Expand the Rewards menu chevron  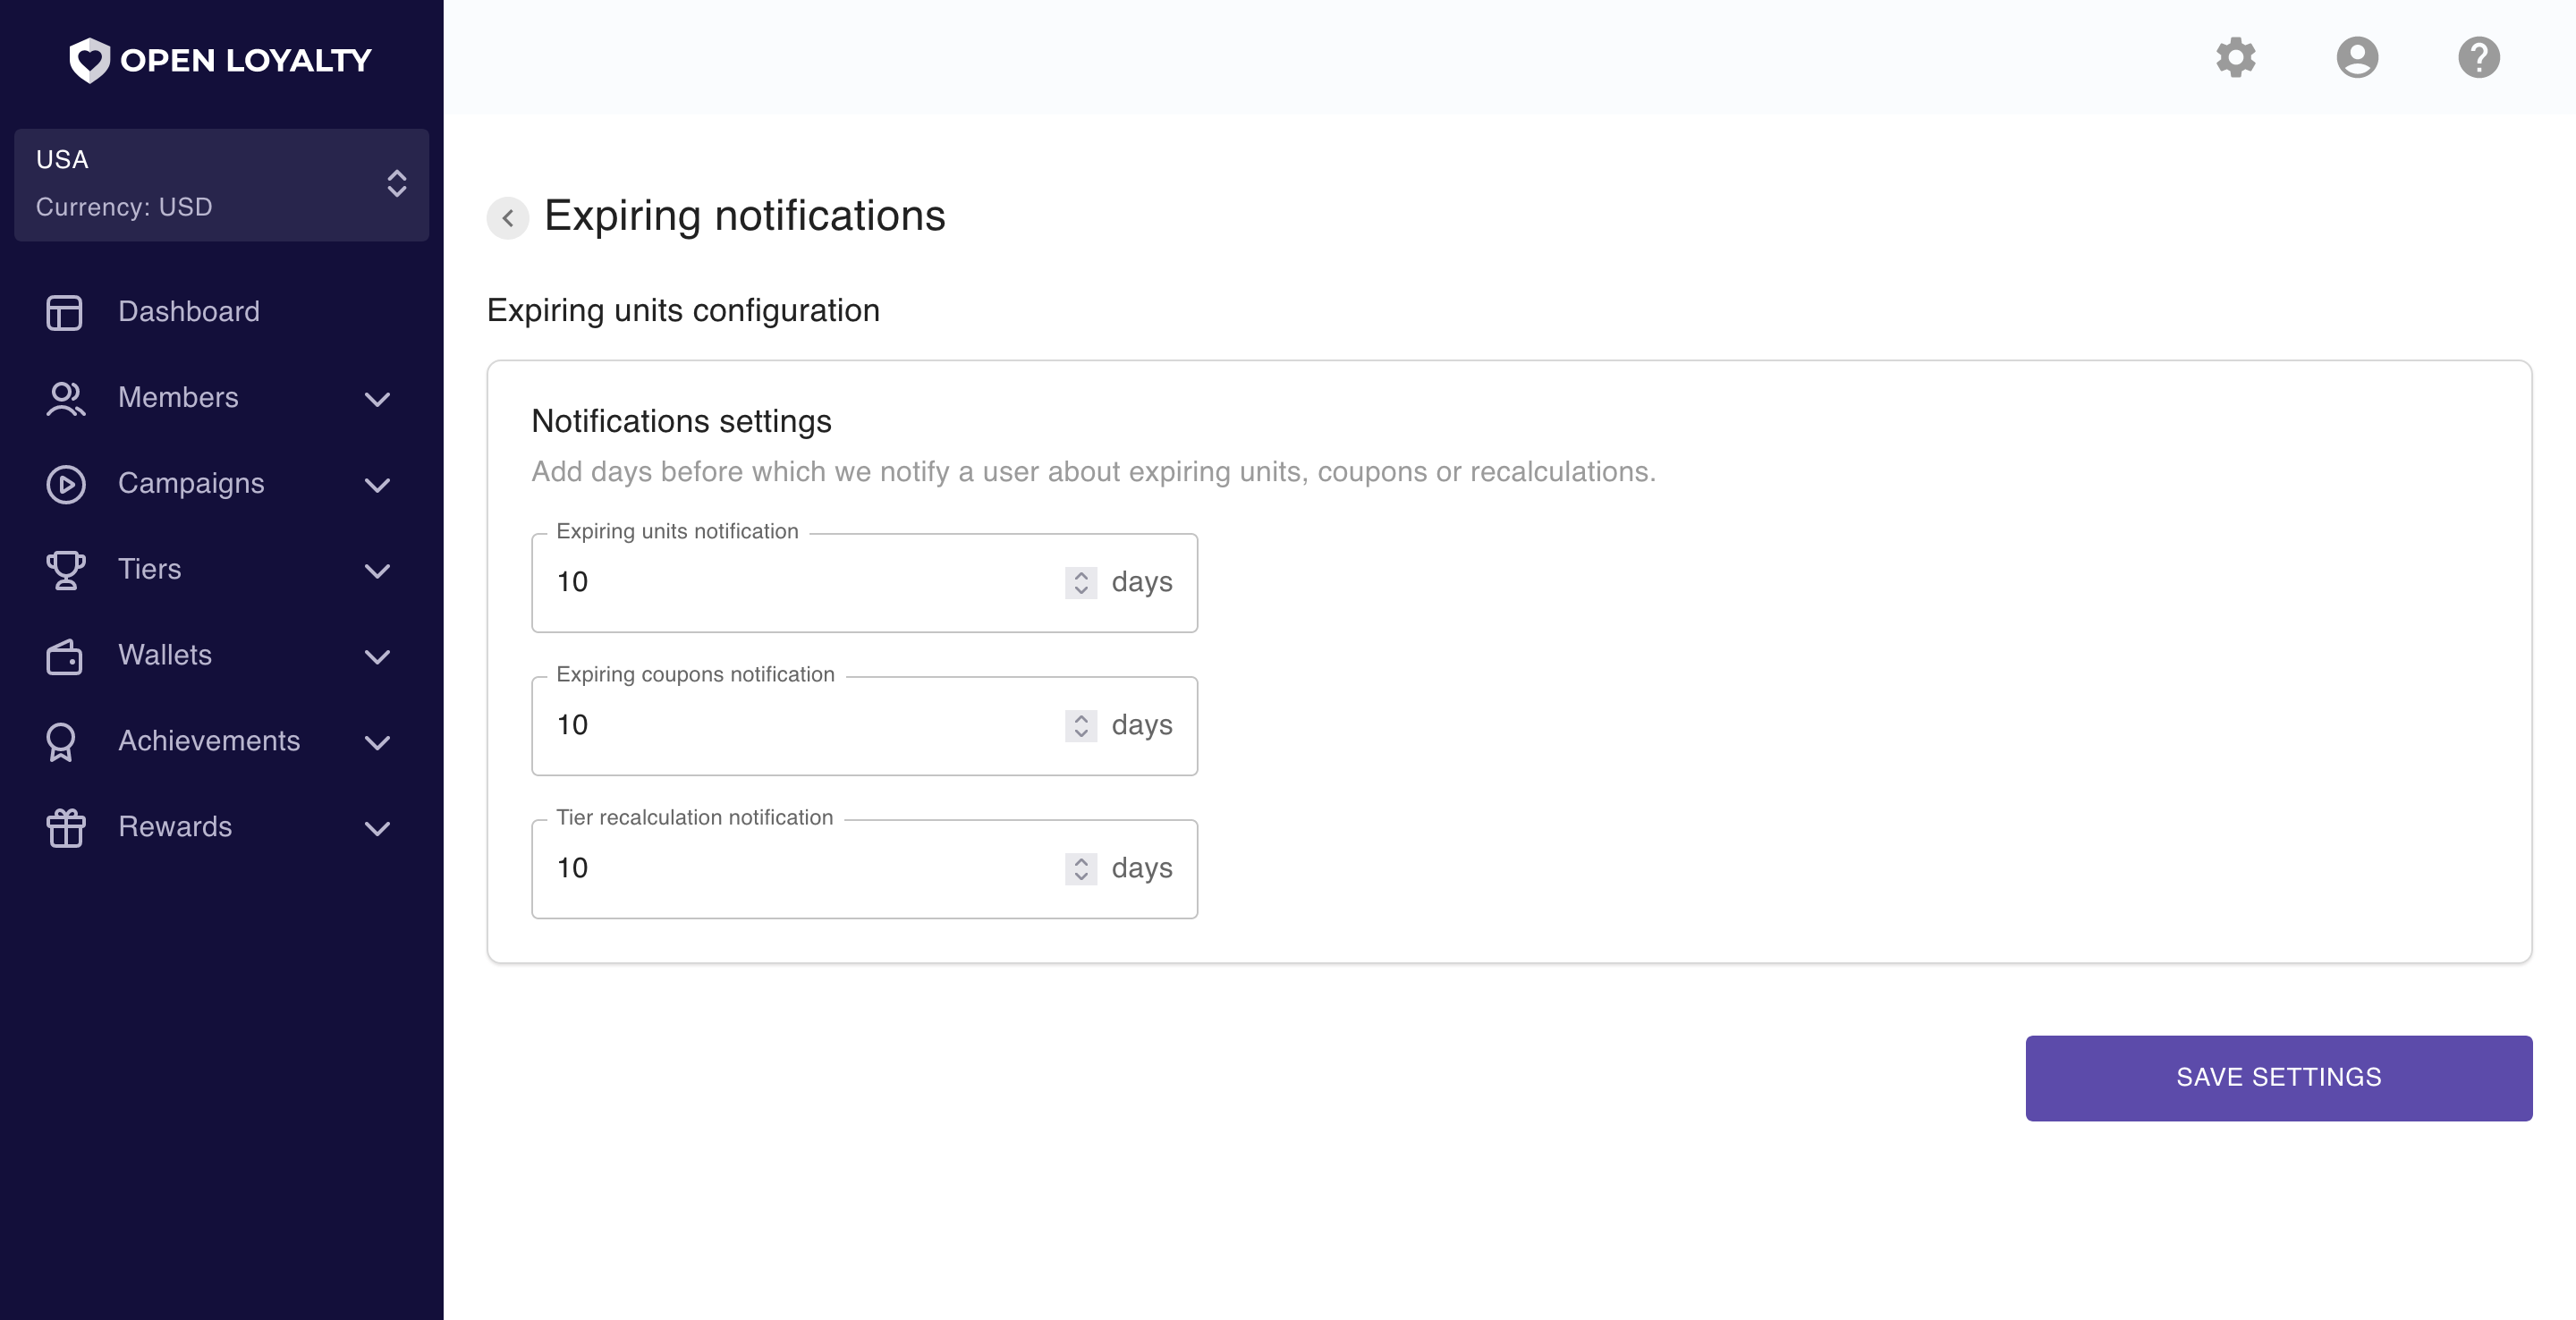[x=377, y=828]
